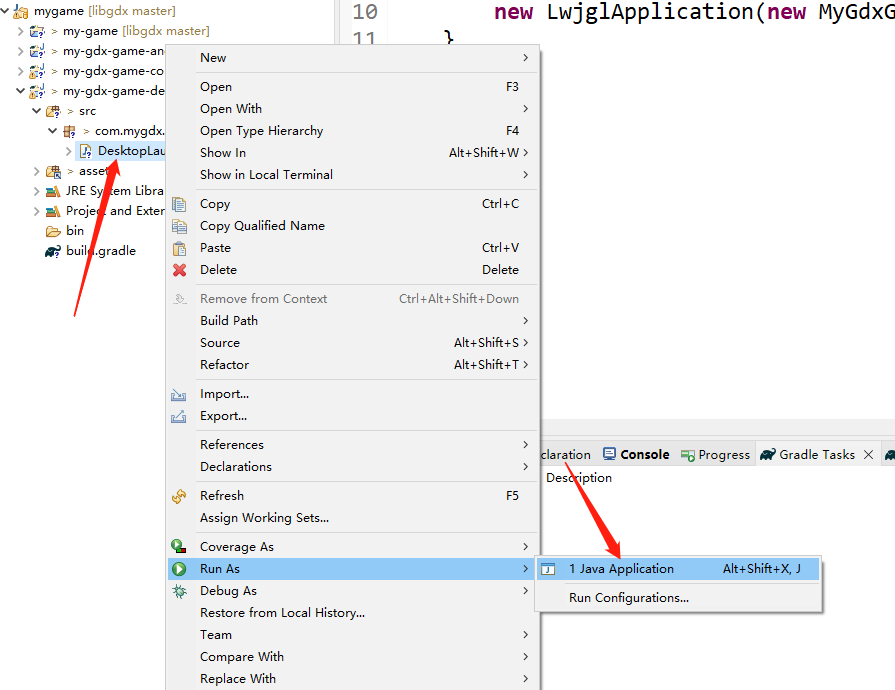Collapse the my-gdx-game-de project node
The image size is (895, 690).
pos(21,91)
